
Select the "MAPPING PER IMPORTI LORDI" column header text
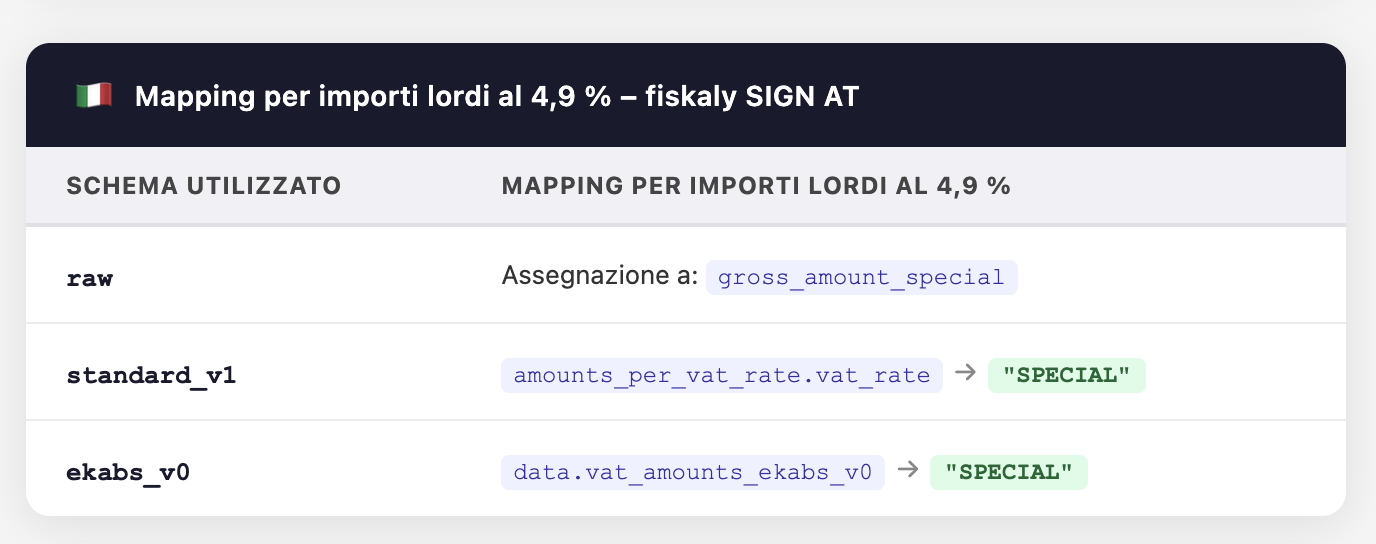click(x=716, y=186)
